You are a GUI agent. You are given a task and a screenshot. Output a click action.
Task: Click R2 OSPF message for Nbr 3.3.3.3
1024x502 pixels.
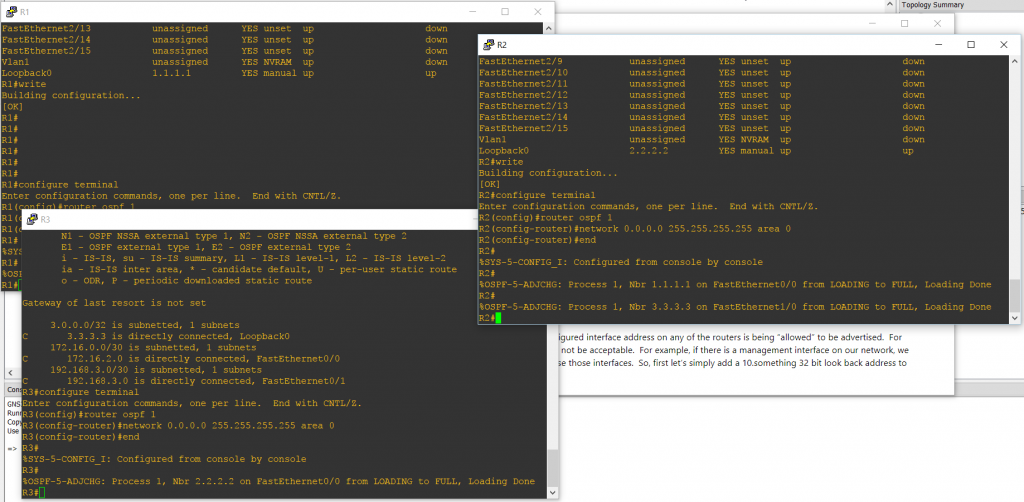tap(735, 307)
